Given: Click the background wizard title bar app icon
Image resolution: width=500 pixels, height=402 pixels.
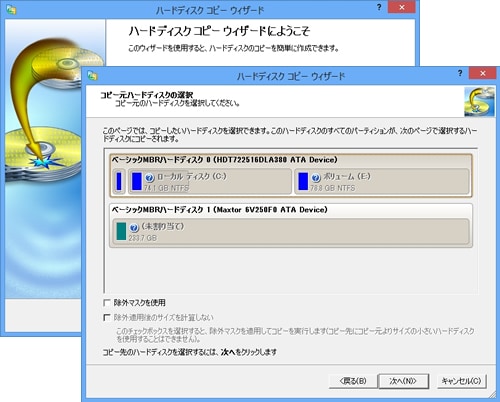Looking at the screenshot, I should [11, 10].
